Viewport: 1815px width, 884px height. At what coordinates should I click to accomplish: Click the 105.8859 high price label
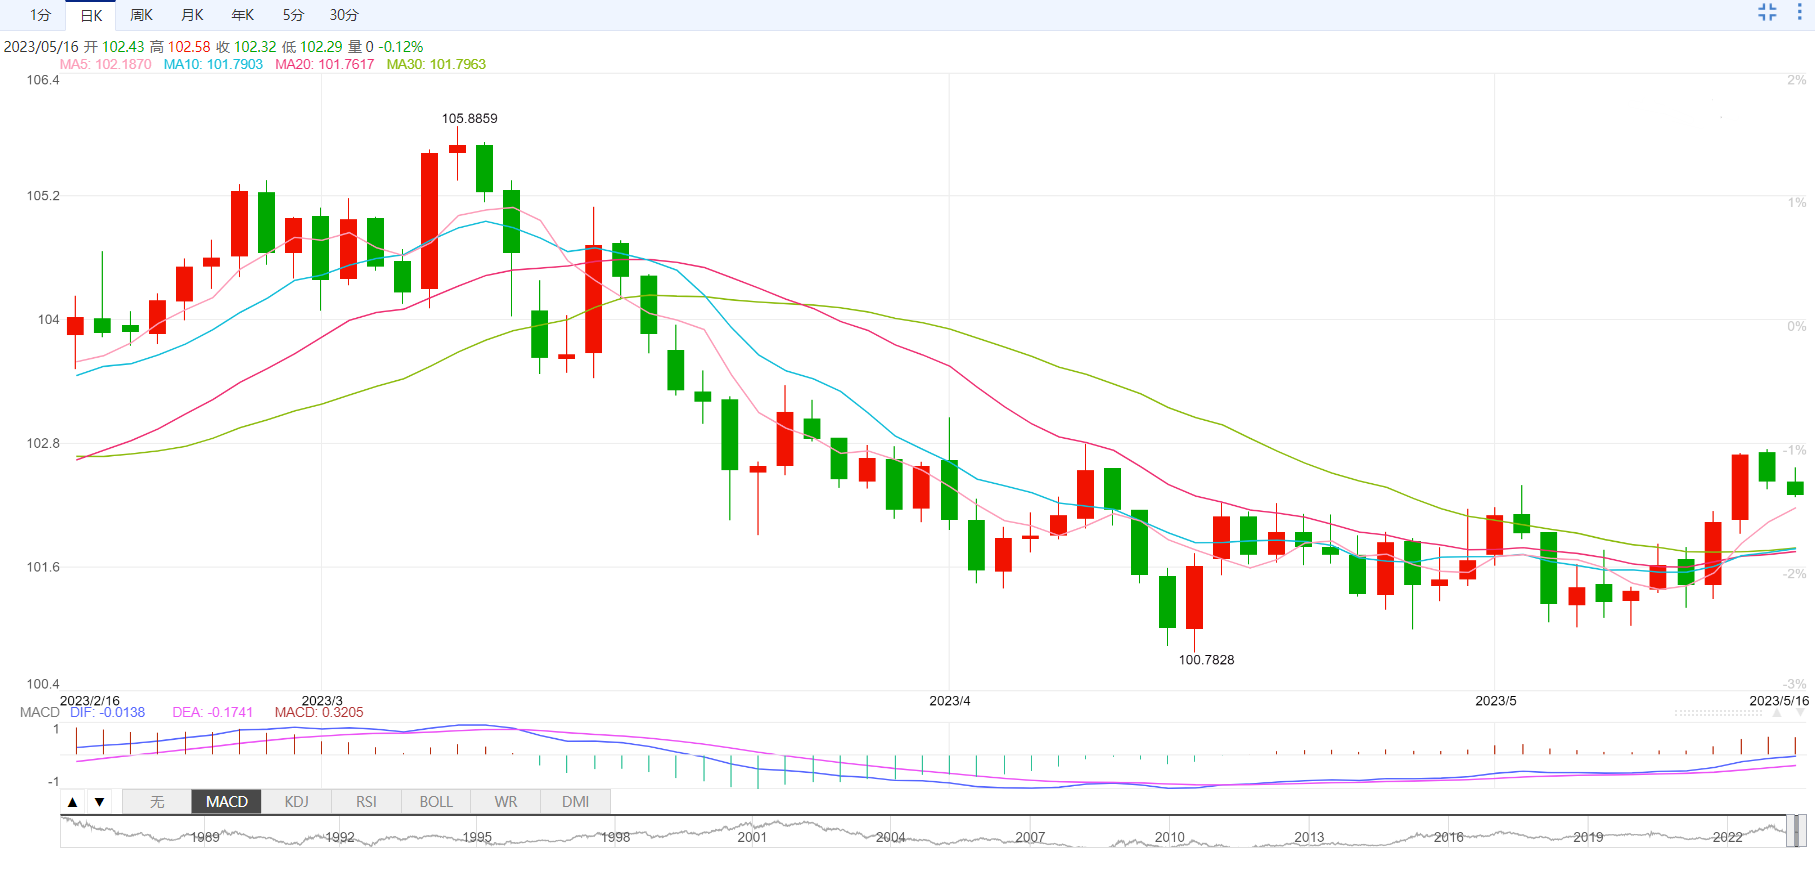[x=470, y=118]
